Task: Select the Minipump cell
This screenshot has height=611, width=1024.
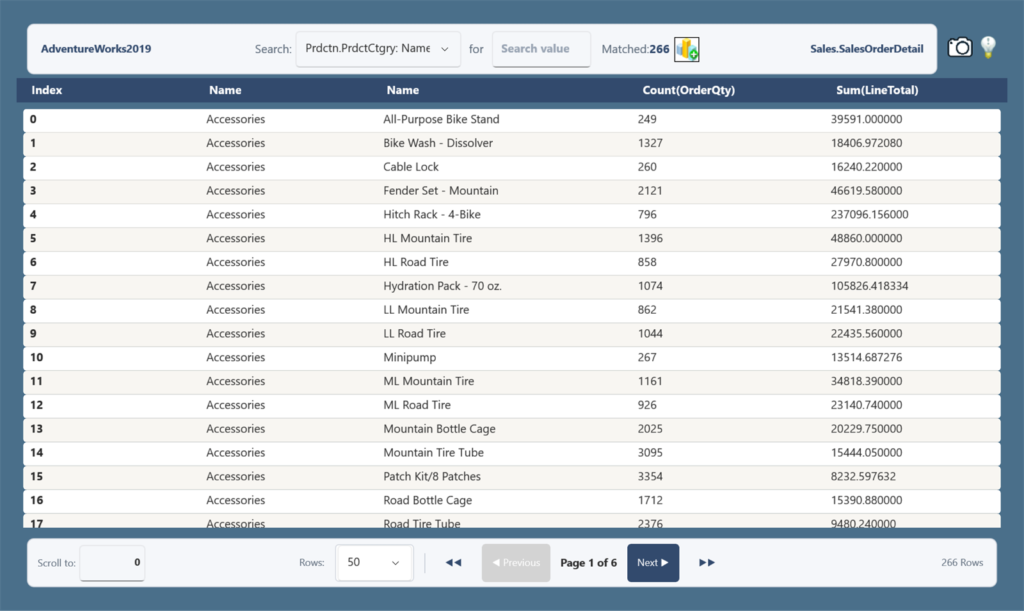Action: (x=409, y=358)
